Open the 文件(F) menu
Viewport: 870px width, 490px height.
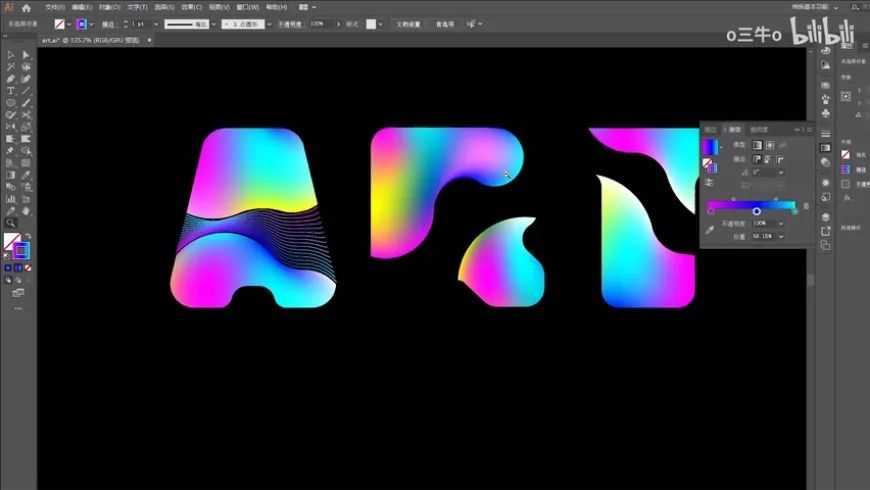pos(54,7)
